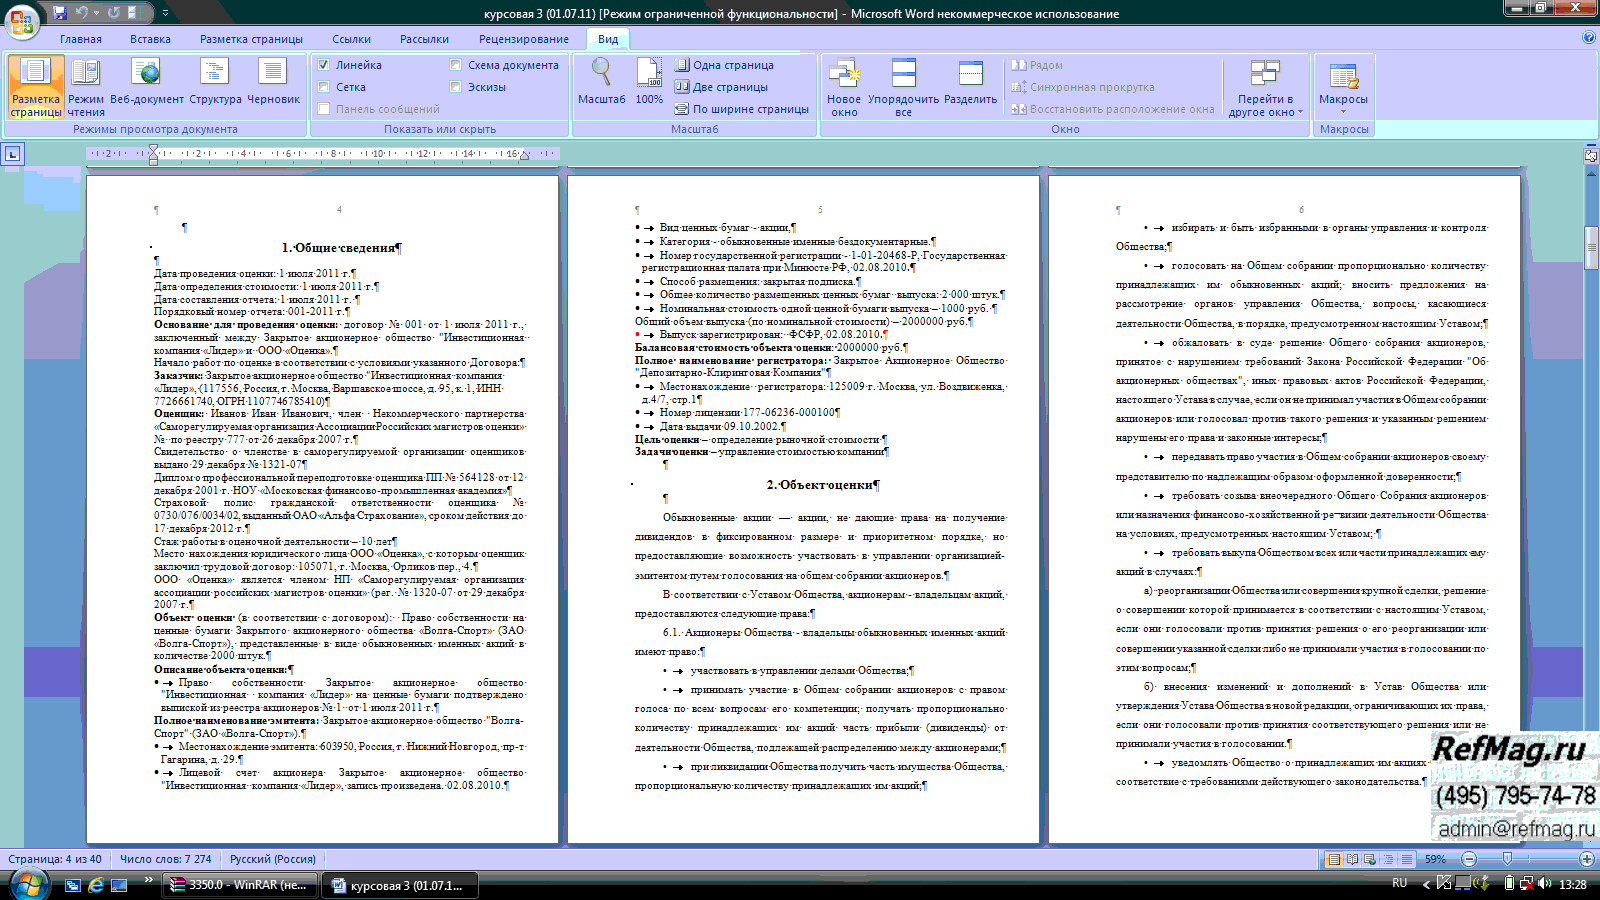
Task: Open Quick Access Toolbar customize arrow
Action: coord(165,13)
